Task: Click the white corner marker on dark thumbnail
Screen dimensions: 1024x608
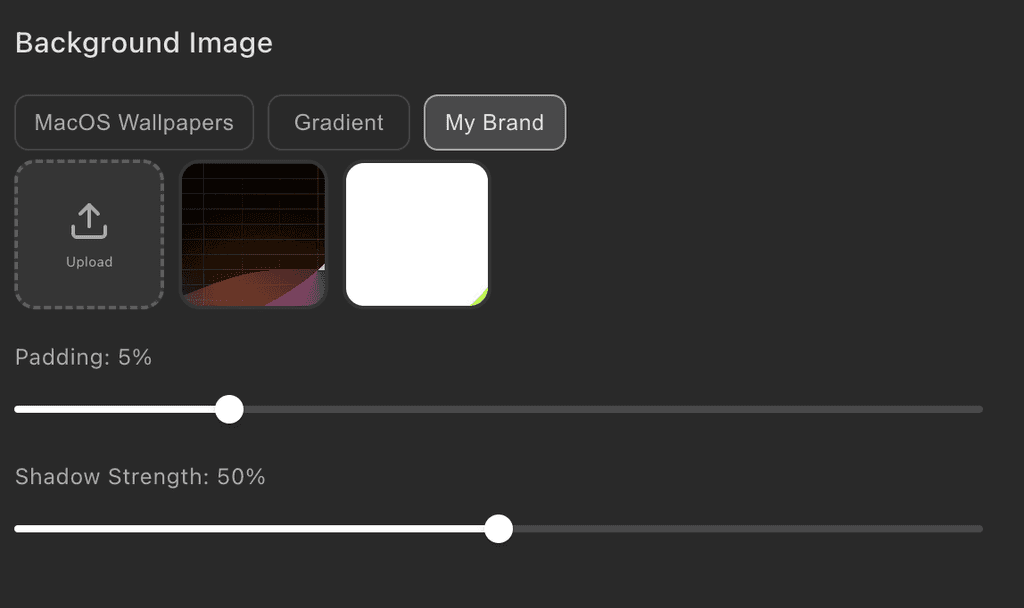Action: tap(321, 267)
